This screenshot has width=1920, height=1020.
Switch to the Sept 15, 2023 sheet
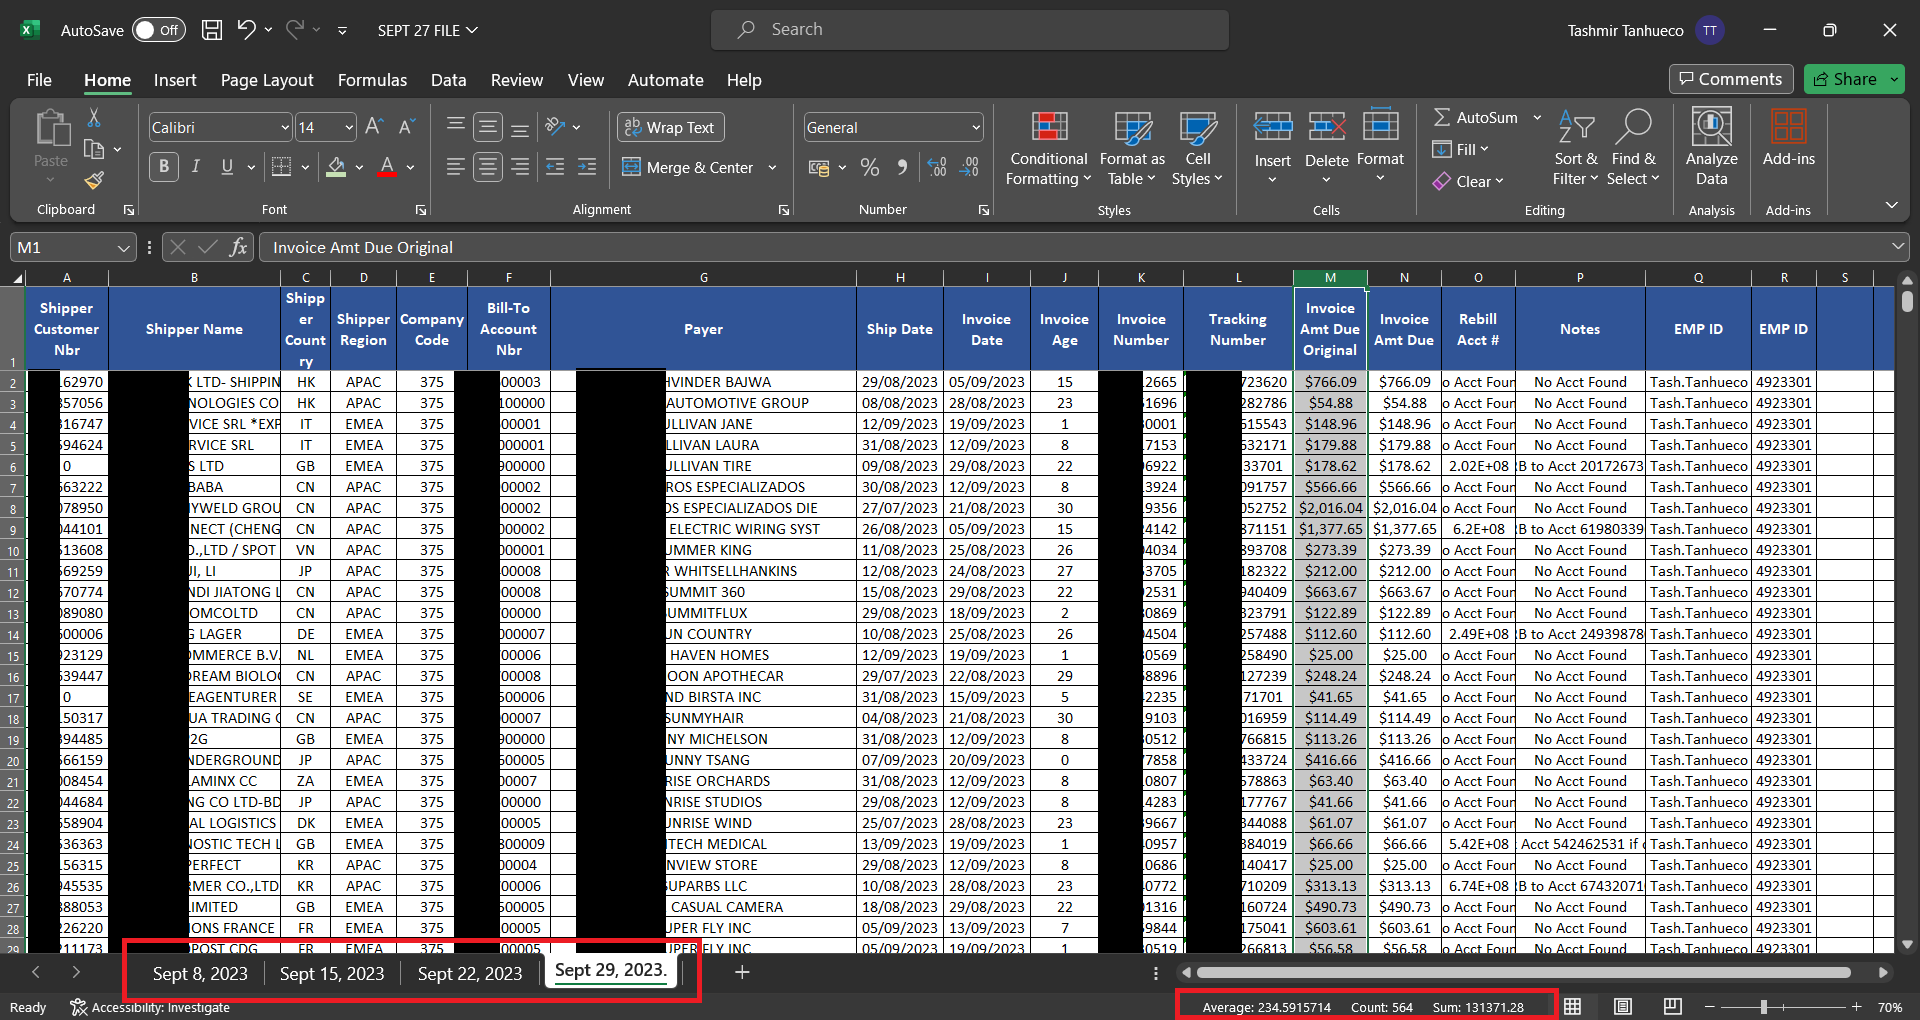pos(331,973)
